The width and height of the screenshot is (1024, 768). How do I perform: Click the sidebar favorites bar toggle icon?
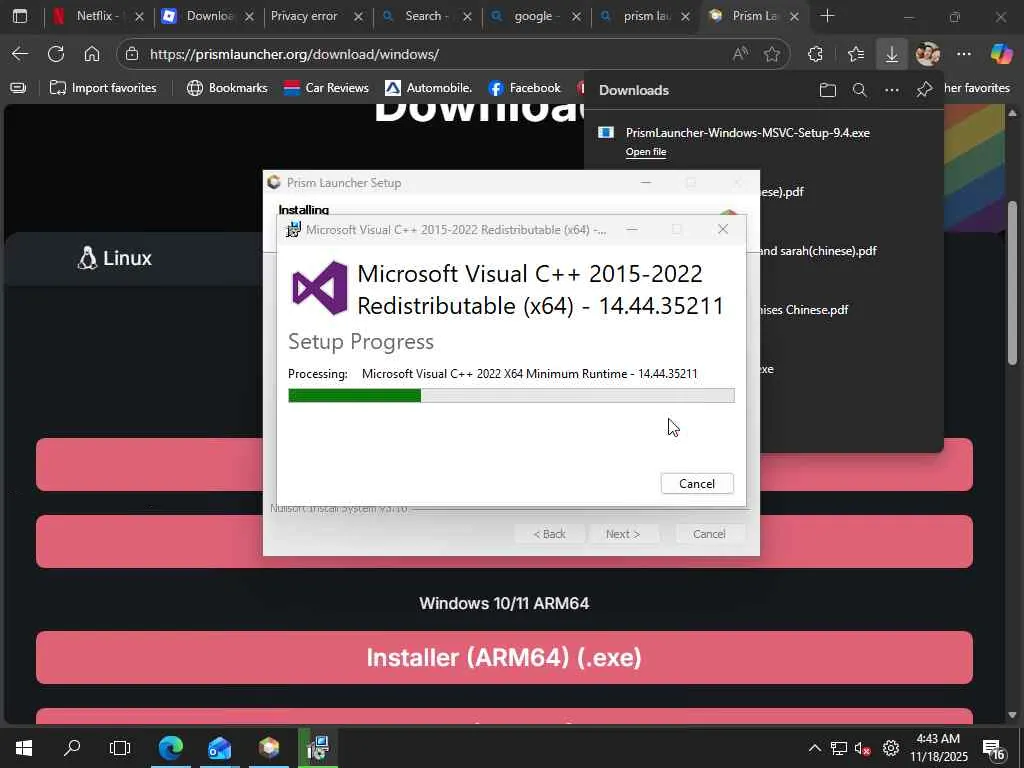coord(18,88)
